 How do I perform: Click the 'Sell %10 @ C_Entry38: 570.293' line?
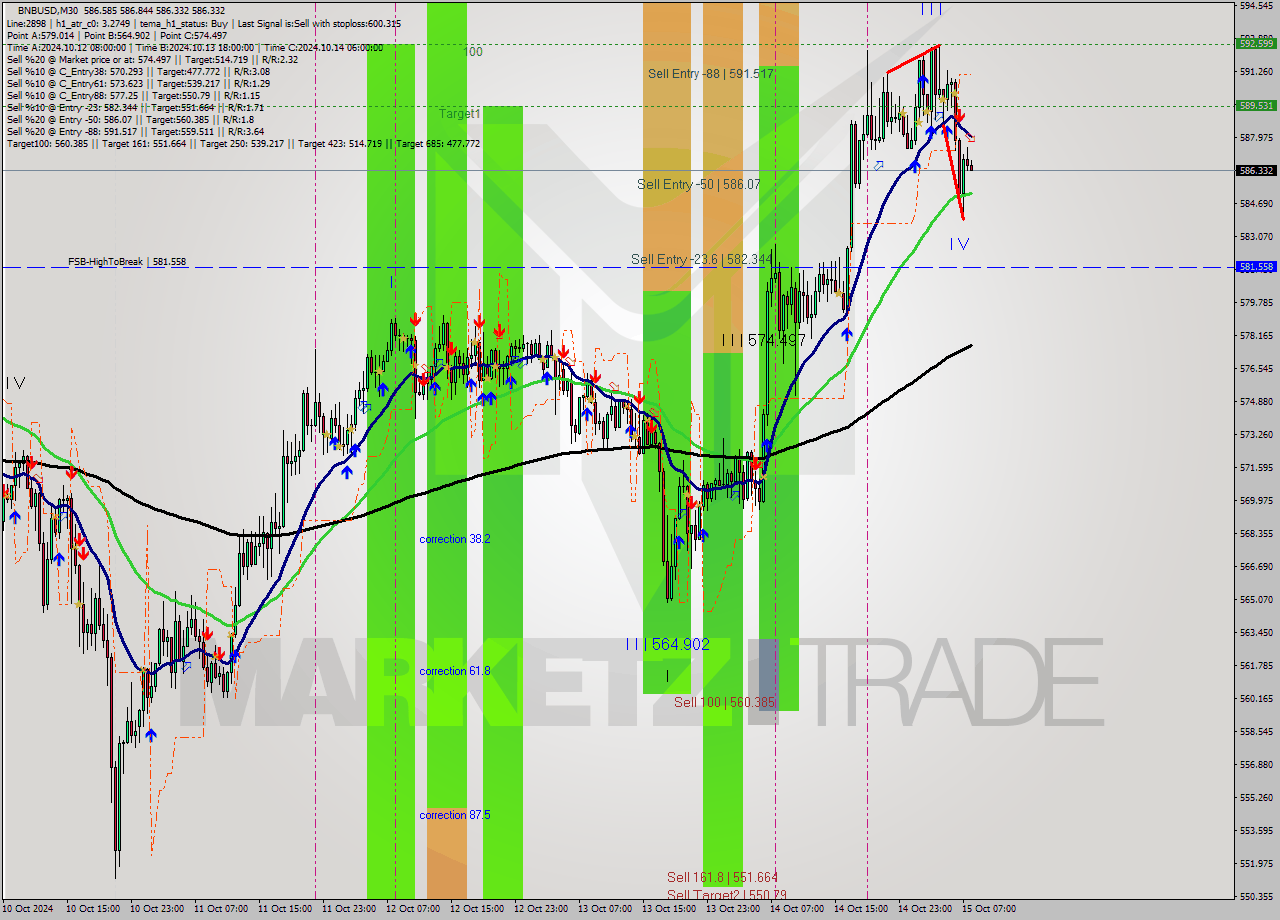[138, 71]
